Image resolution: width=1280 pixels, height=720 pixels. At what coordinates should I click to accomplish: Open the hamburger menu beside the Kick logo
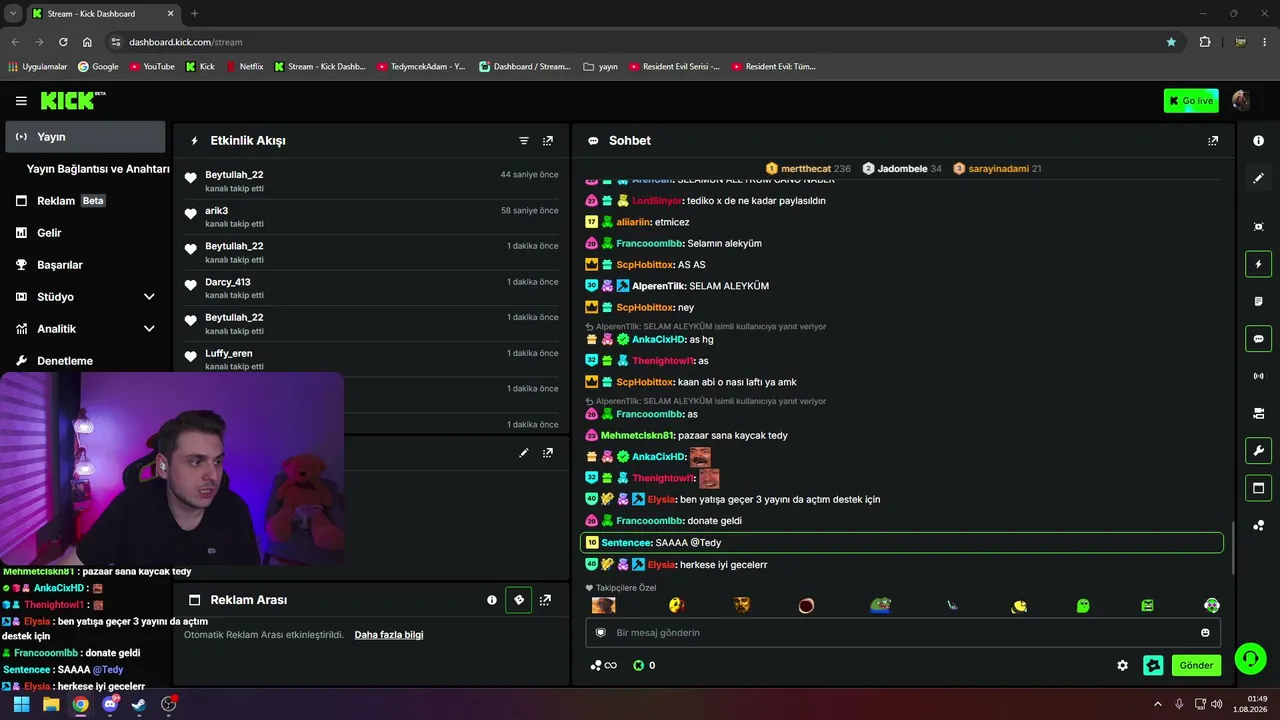point(21,101)
